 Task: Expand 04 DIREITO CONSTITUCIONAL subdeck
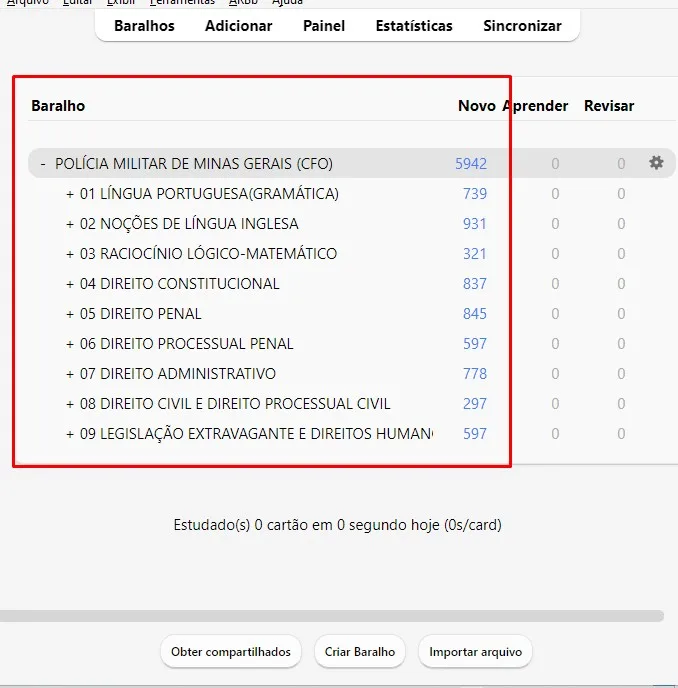70,284
